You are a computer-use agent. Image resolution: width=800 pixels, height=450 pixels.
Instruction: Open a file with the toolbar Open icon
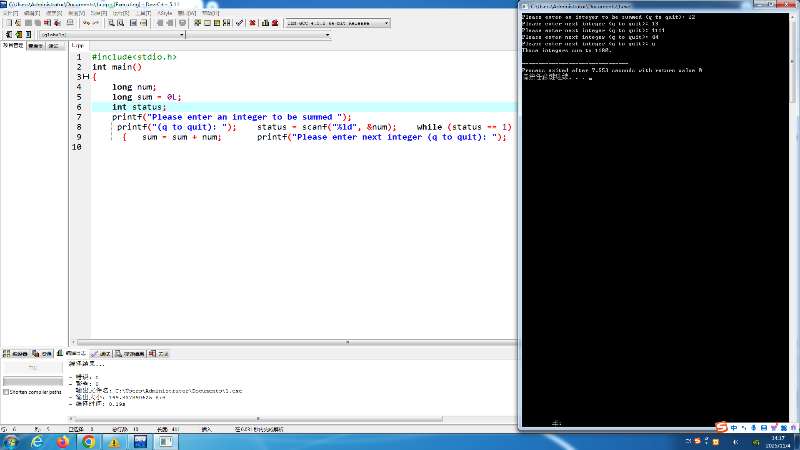18,23
